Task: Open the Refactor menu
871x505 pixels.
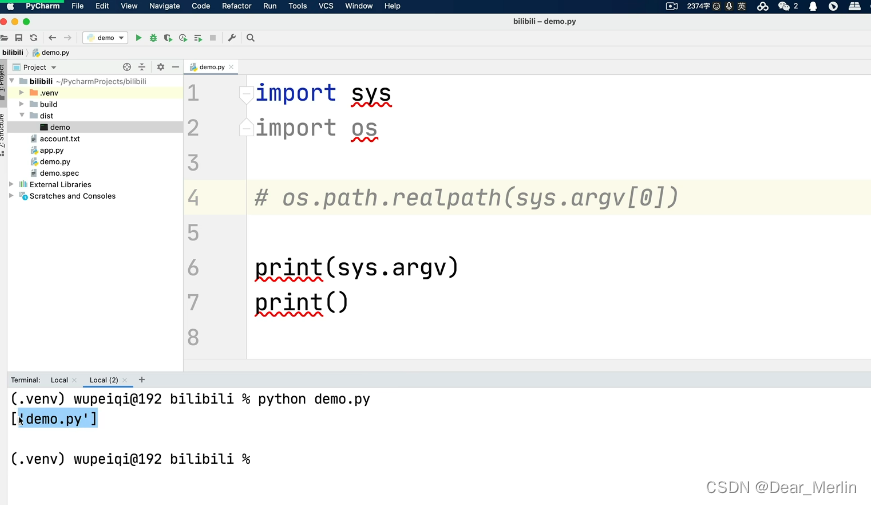Action: pos(237,6)
